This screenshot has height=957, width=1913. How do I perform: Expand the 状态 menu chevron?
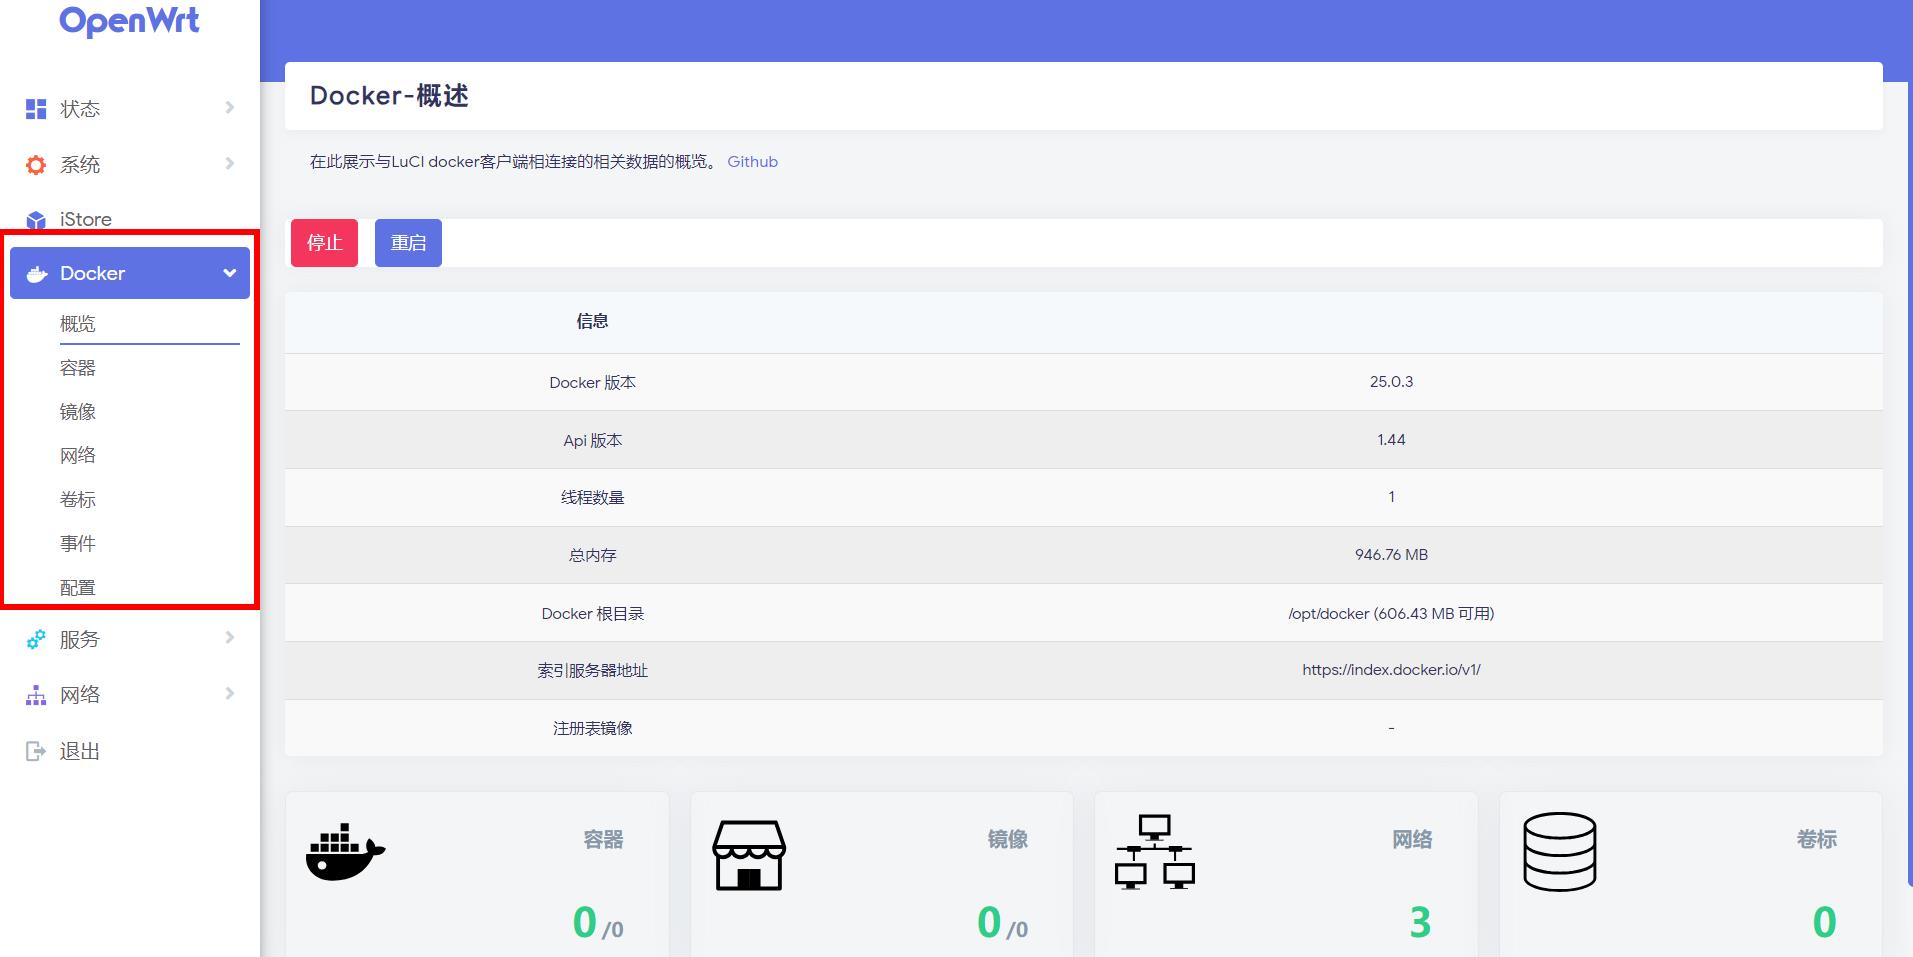(230, 108)
